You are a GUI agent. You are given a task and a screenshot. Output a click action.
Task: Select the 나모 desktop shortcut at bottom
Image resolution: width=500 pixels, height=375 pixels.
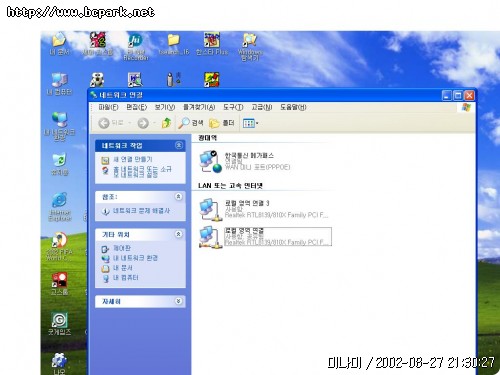59,364
